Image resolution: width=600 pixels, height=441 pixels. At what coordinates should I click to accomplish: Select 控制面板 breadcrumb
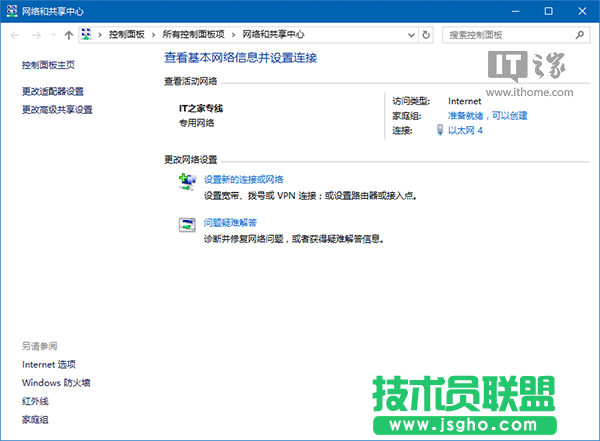(127, 34)
